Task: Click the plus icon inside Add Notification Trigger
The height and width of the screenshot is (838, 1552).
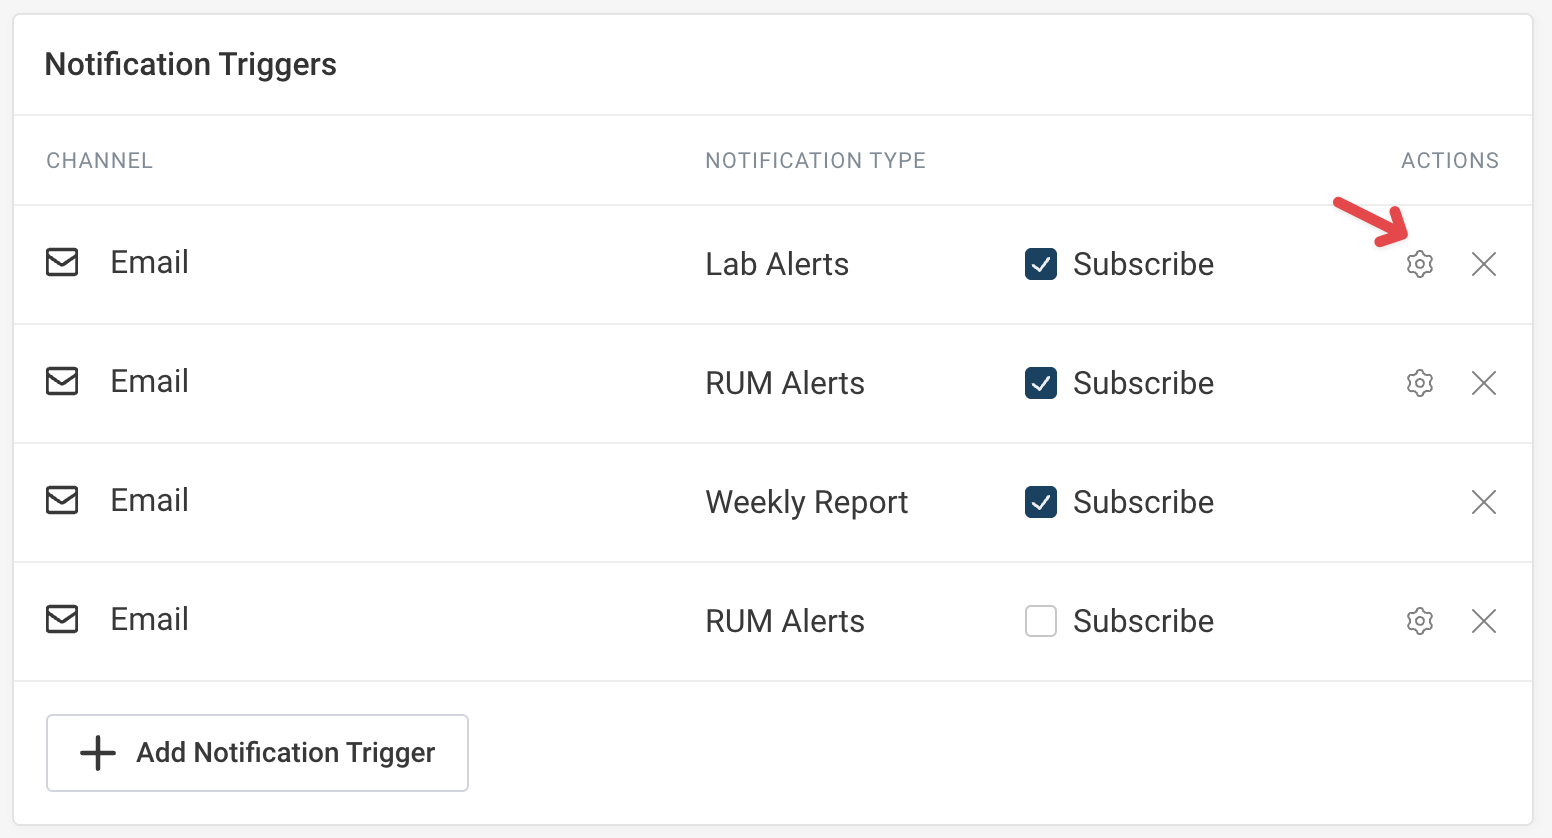Action: pyautogui.click(x=97, y=753)
